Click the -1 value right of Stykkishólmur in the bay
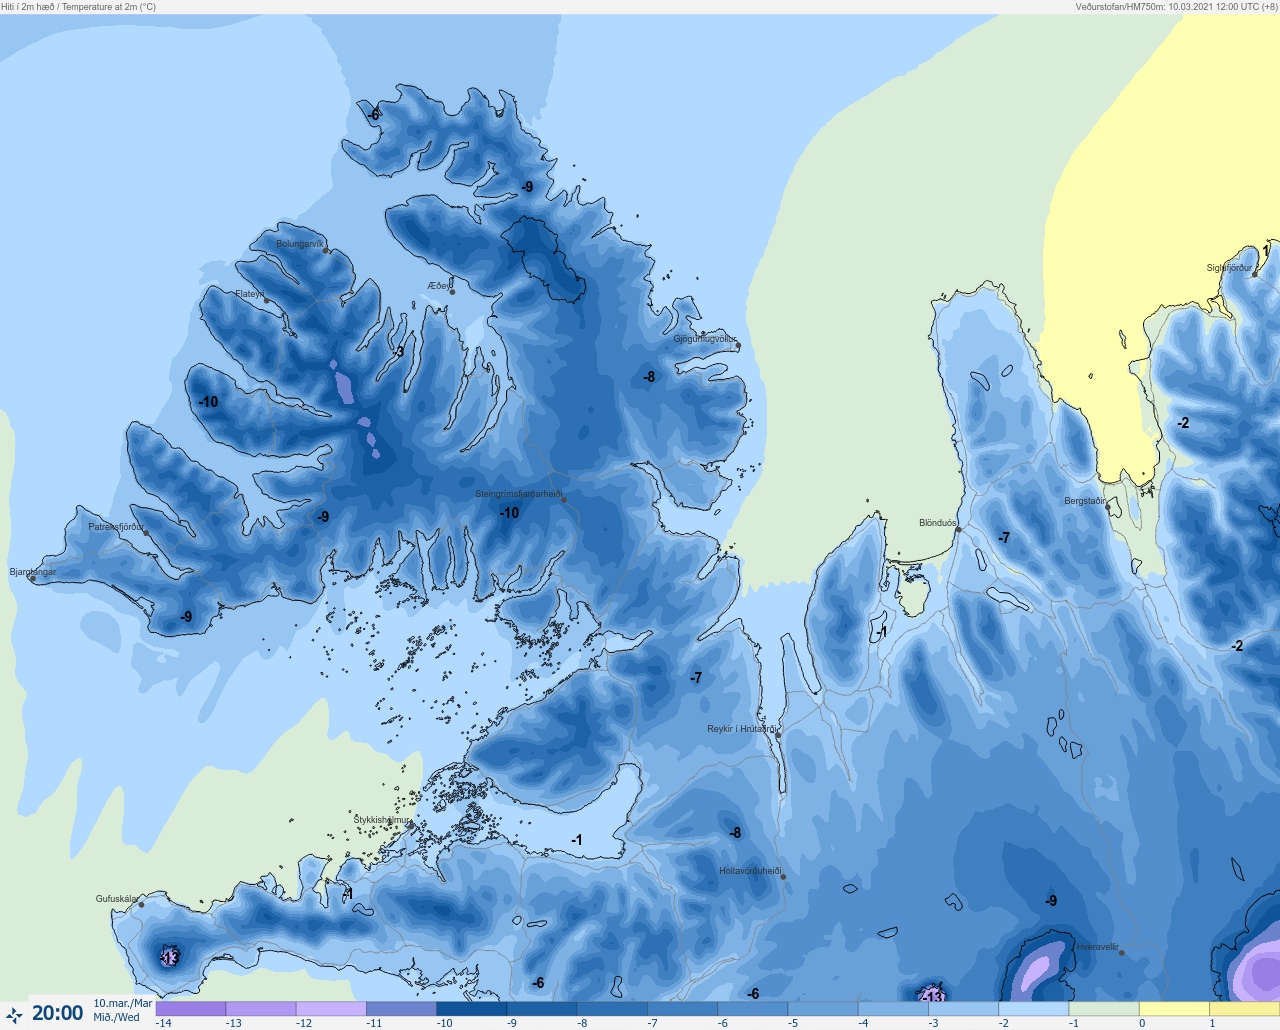 coord(576,840)
